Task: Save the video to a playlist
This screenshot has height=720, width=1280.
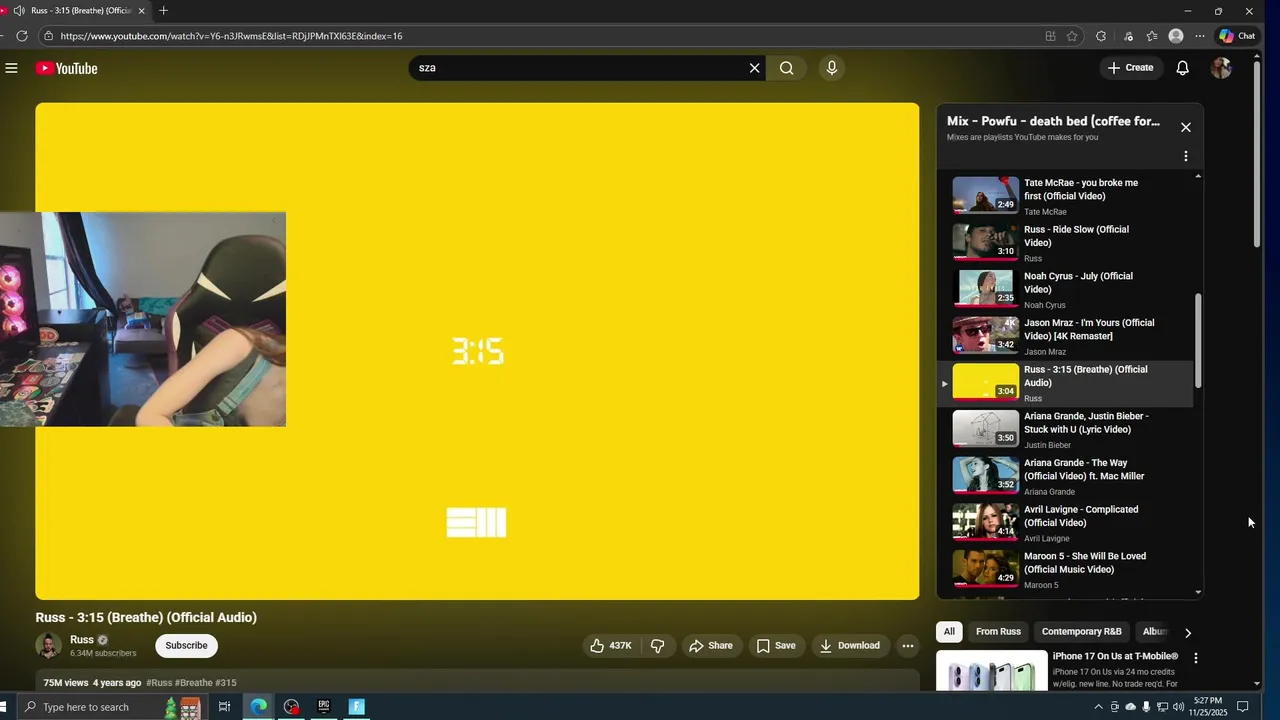Action: 776,646
